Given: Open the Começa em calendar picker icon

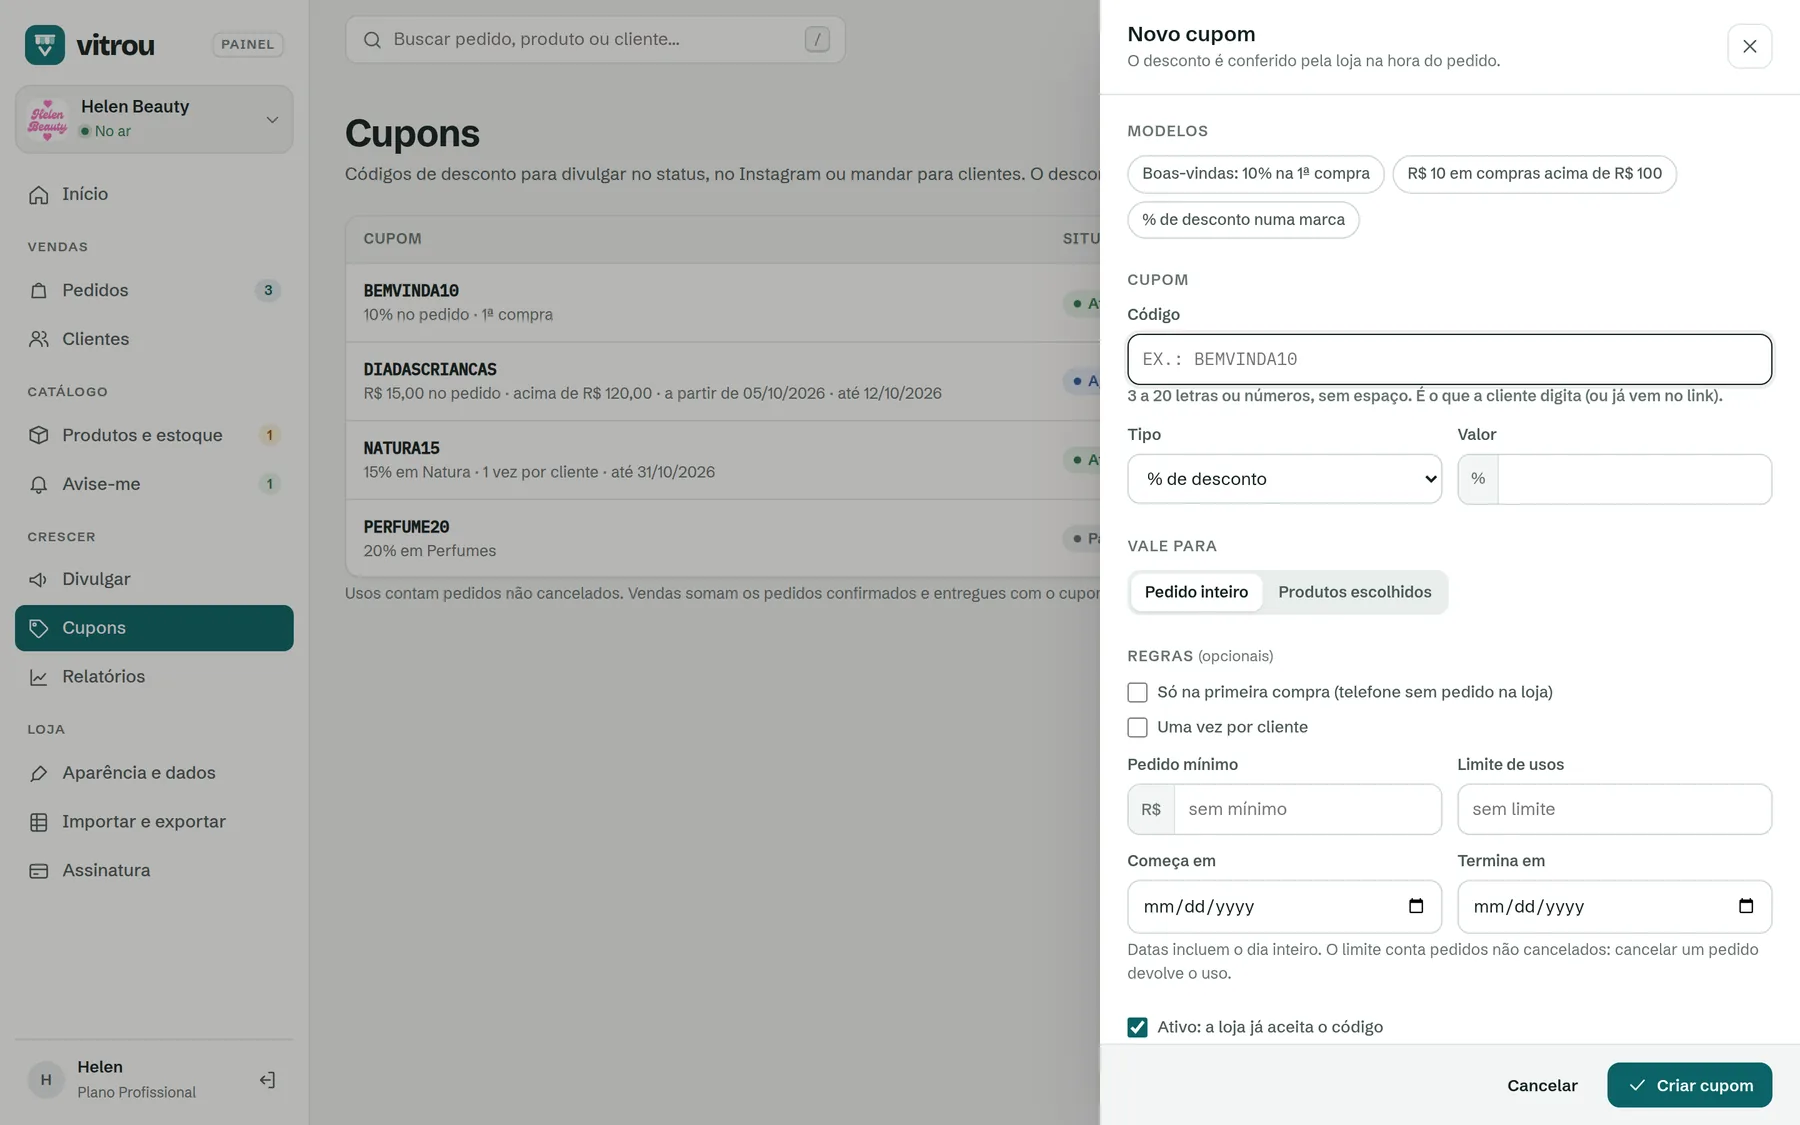Looking at the screenshot, I should point(1416,906).
